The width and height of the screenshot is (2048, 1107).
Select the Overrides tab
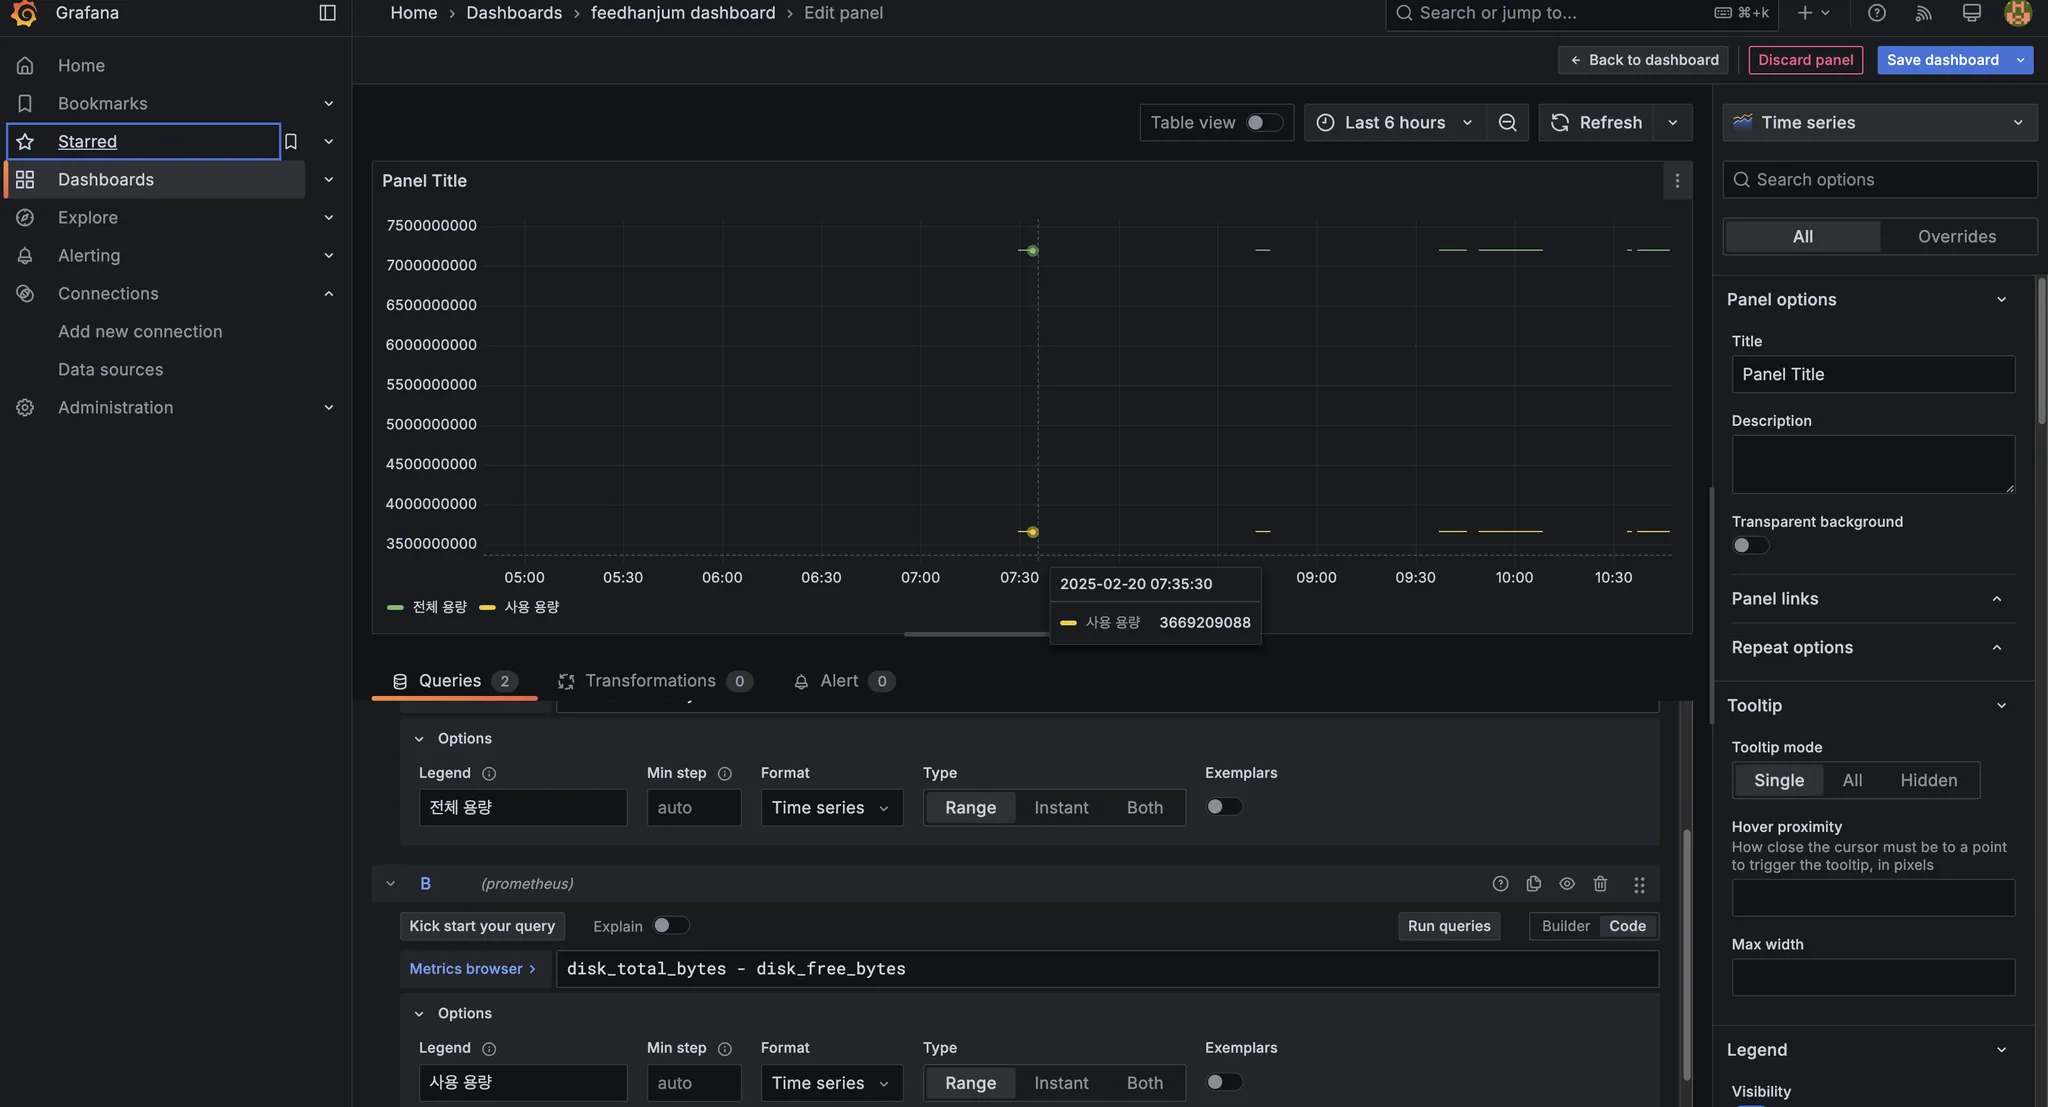pos(1956,237)
